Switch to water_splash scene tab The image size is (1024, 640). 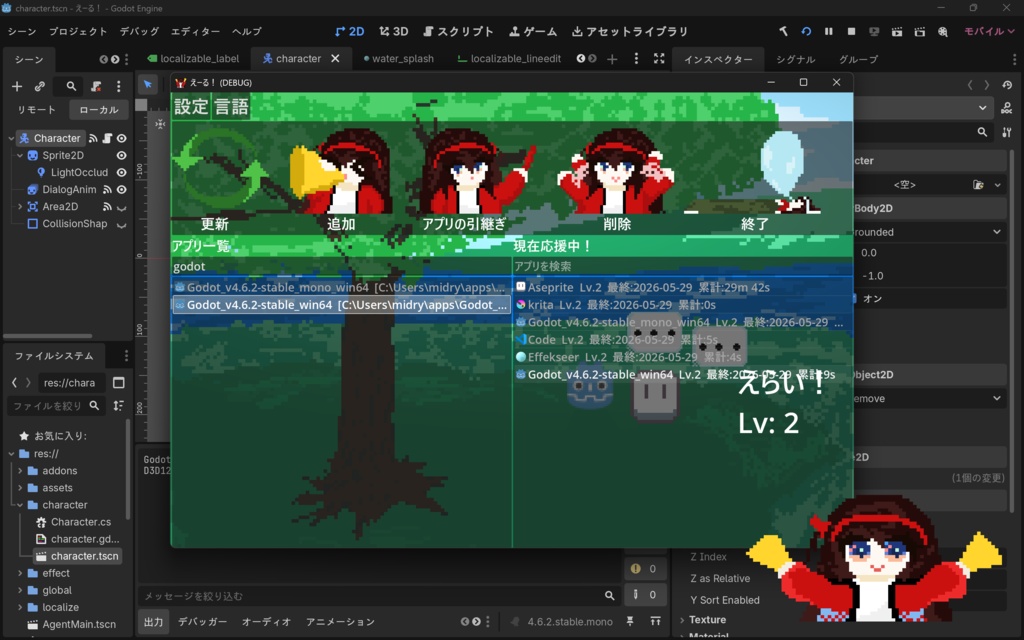click(398, 59)
